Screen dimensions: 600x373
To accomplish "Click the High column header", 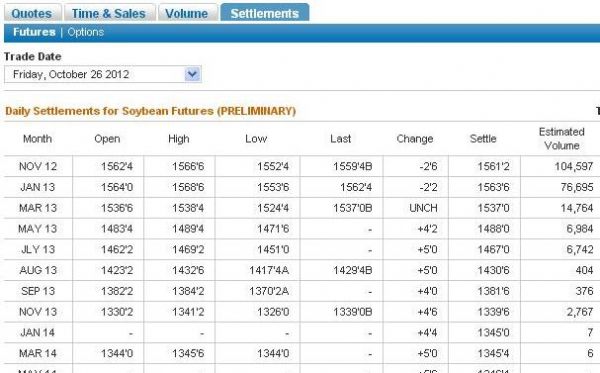I will coord(179,138).
